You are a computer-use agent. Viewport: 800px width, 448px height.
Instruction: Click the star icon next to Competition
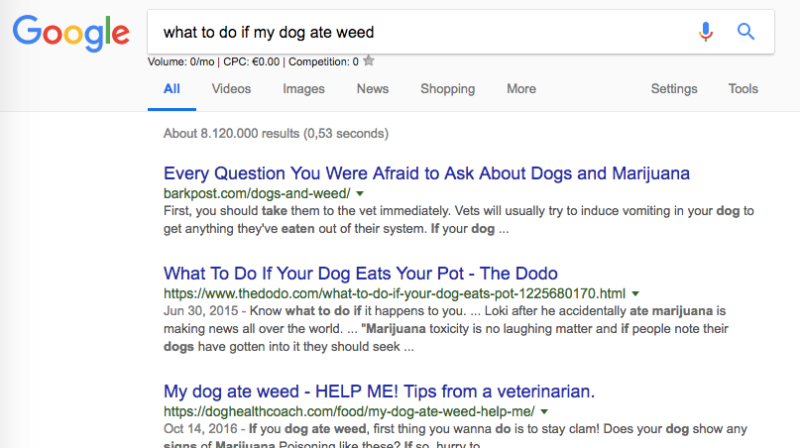pyautogui.click(x=369, y=61)
